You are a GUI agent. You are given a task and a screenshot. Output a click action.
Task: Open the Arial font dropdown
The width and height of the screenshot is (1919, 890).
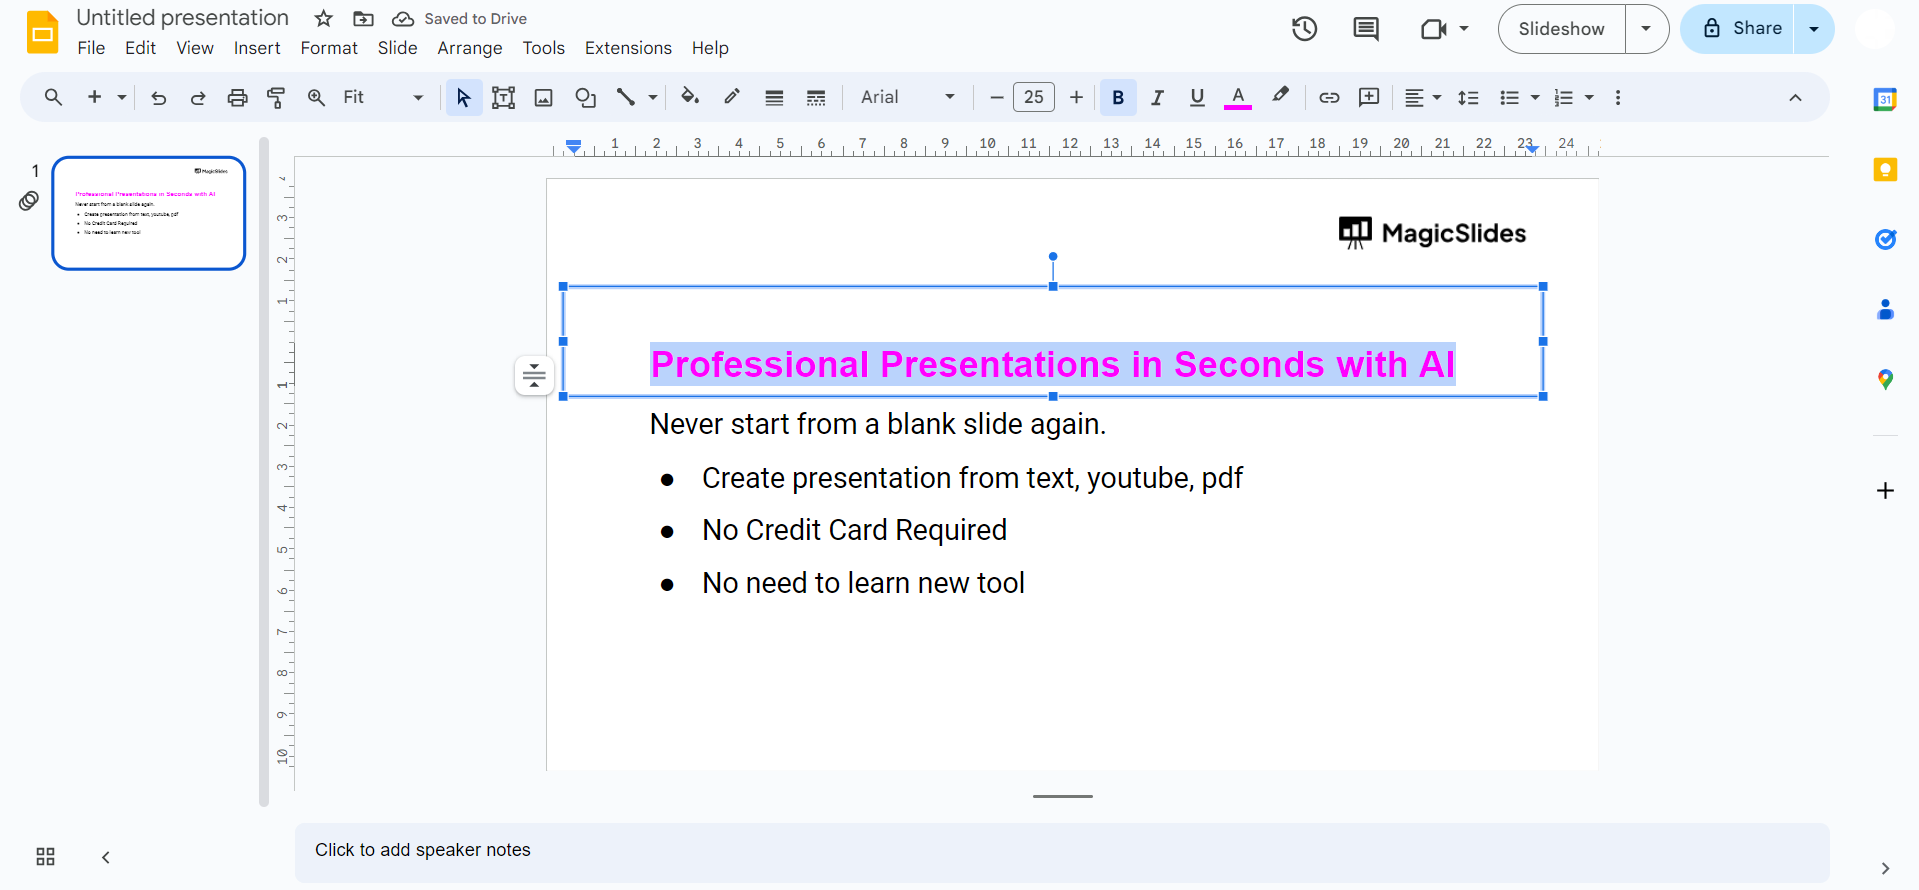[907, 97]
